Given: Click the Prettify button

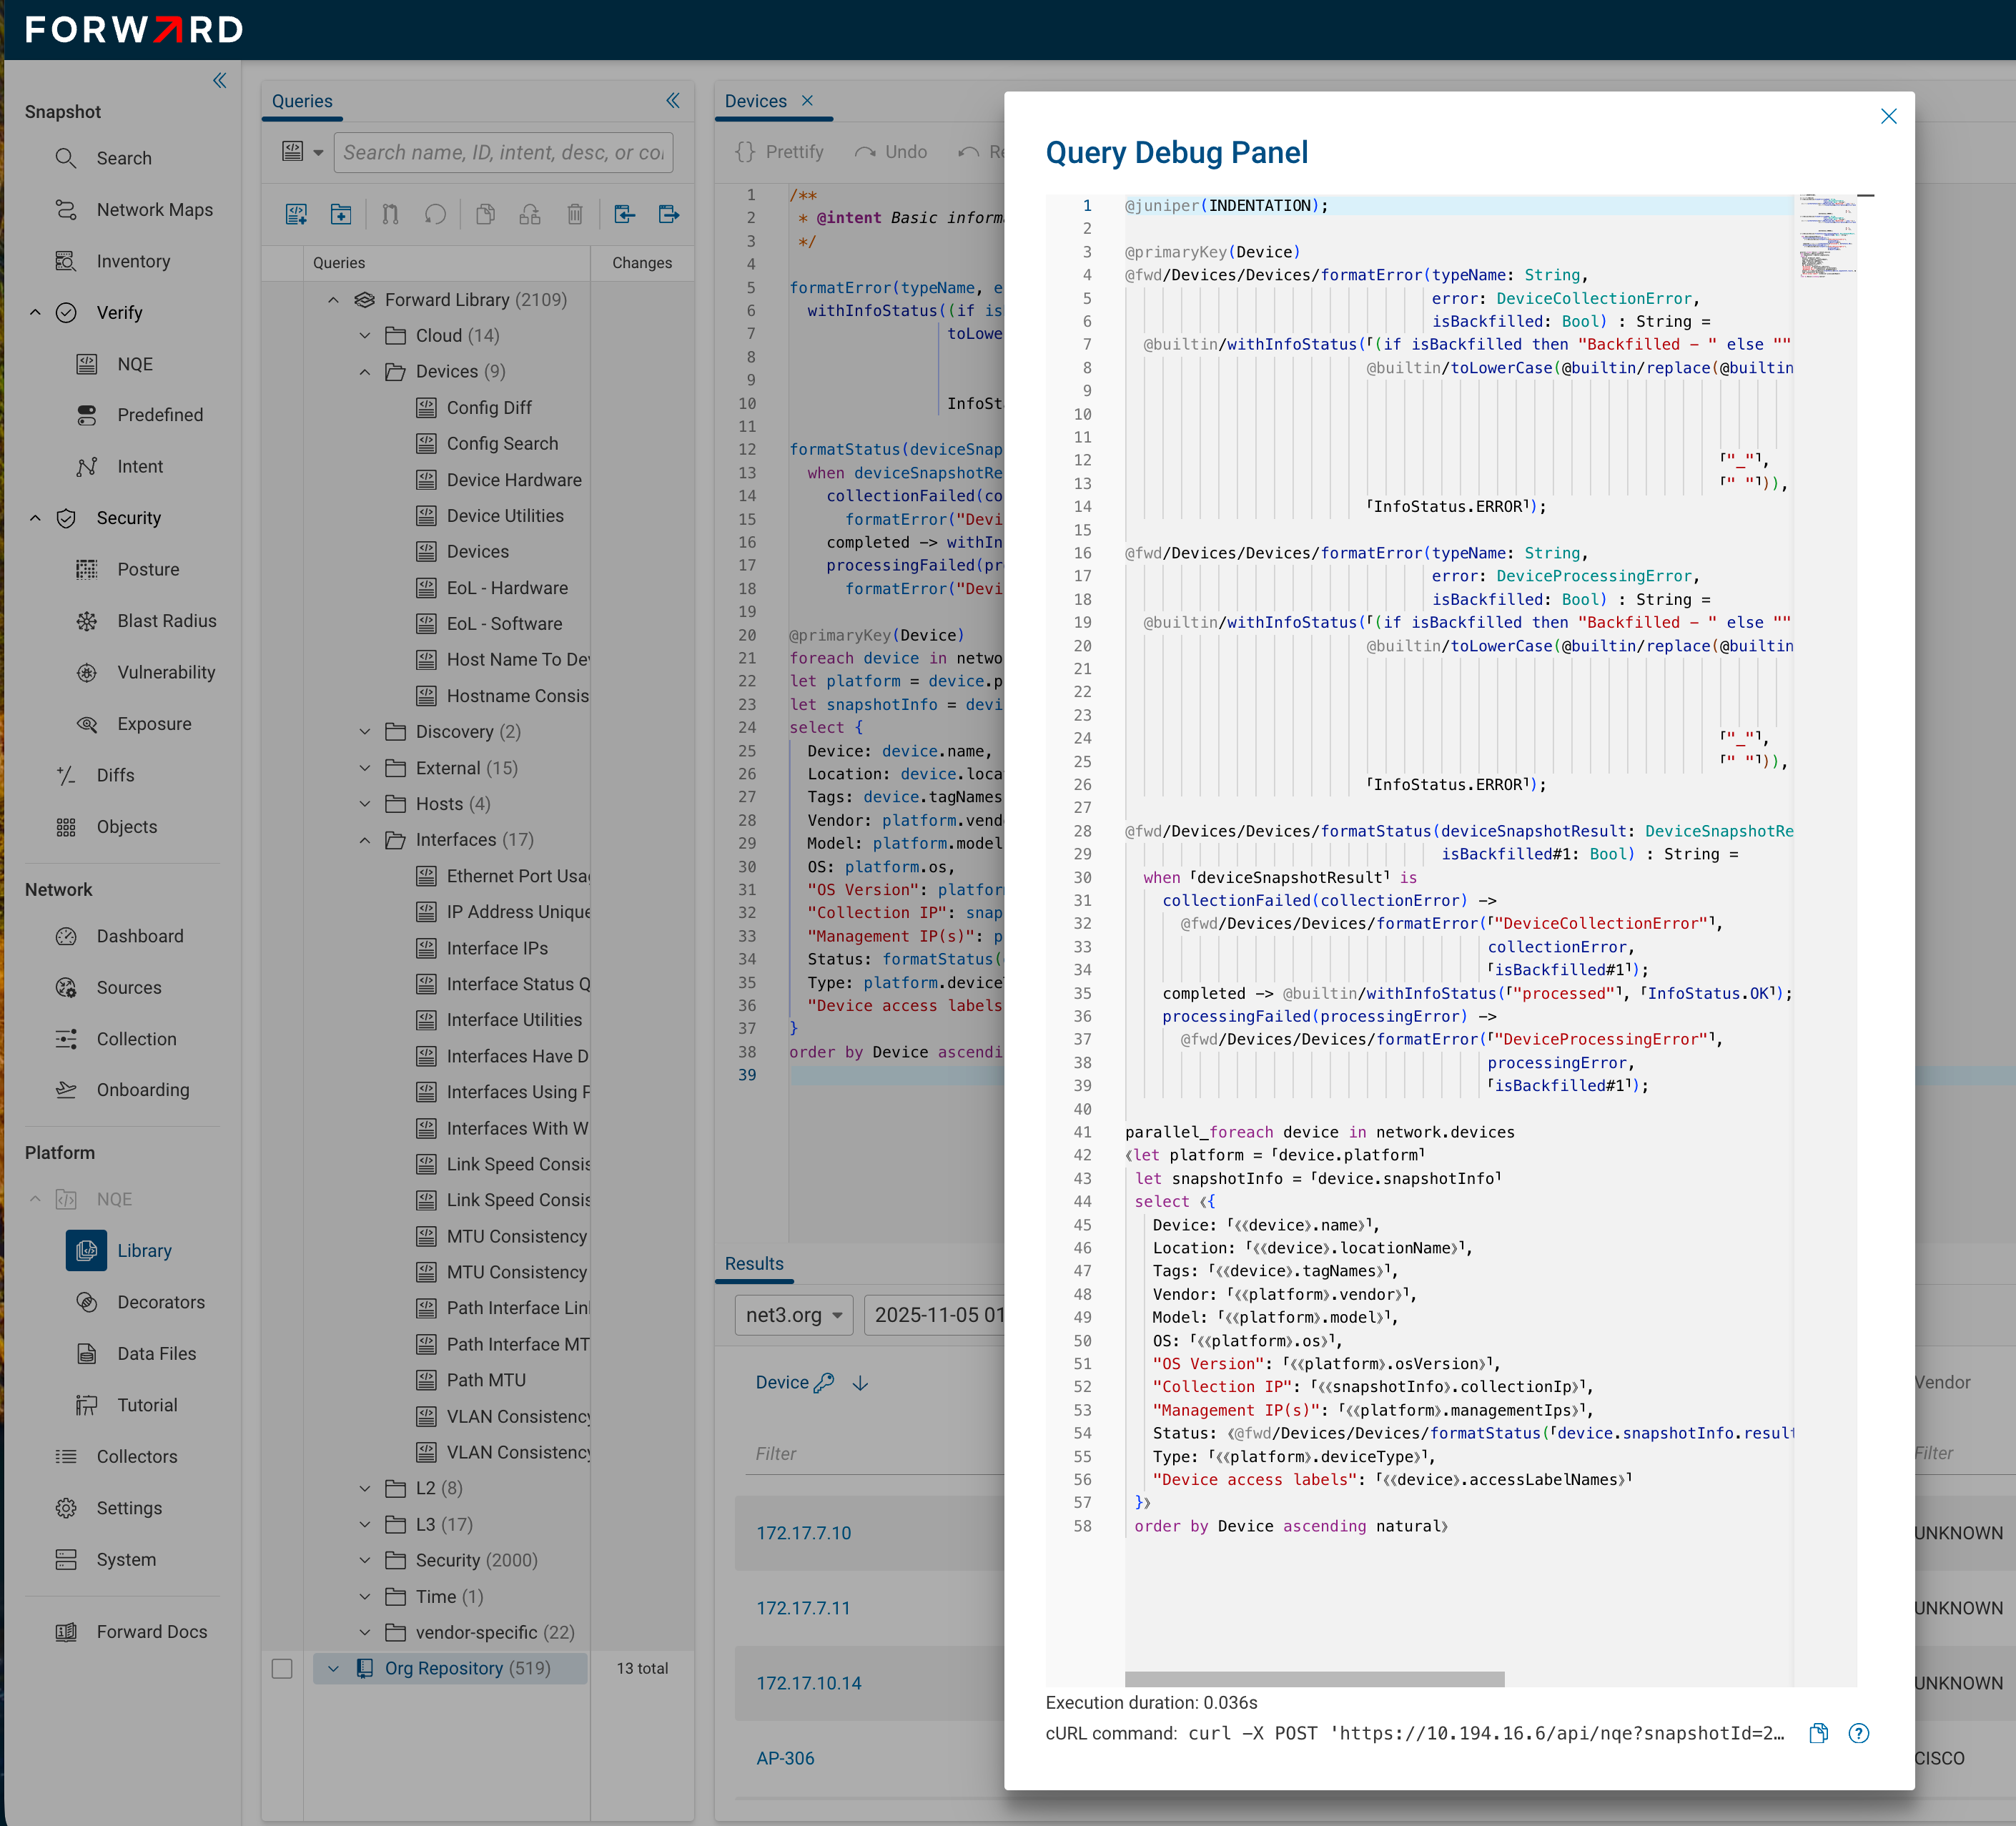Looking at the screenshot, I should pyautogui.click(x=779, y=152).
